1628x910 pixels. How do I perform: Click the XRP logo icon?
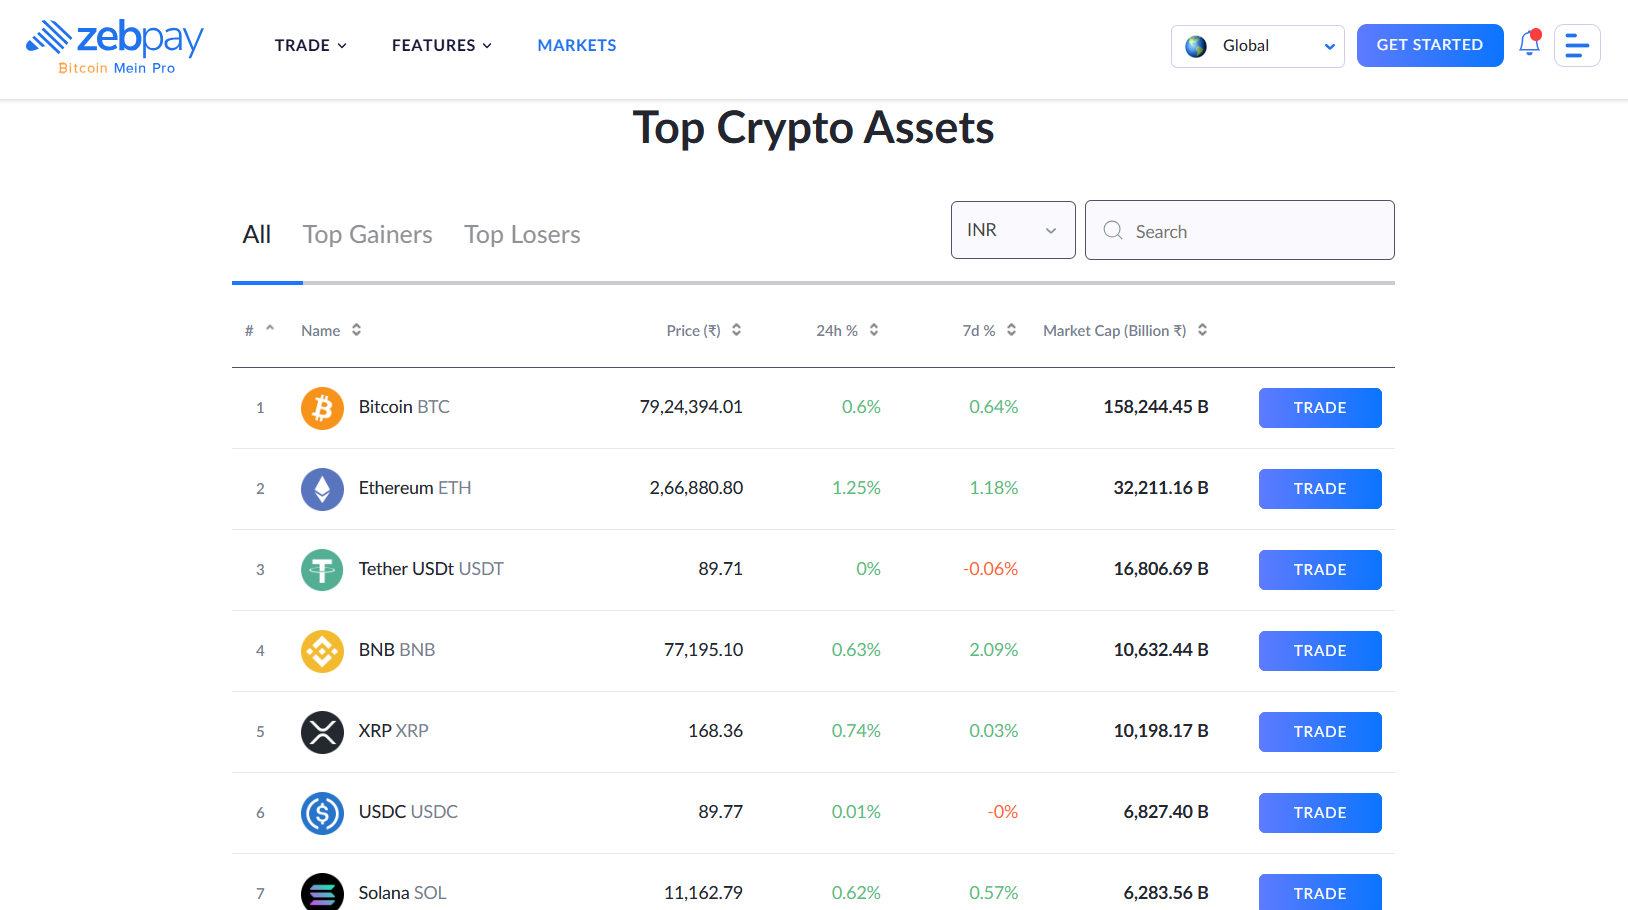(322, 731)
